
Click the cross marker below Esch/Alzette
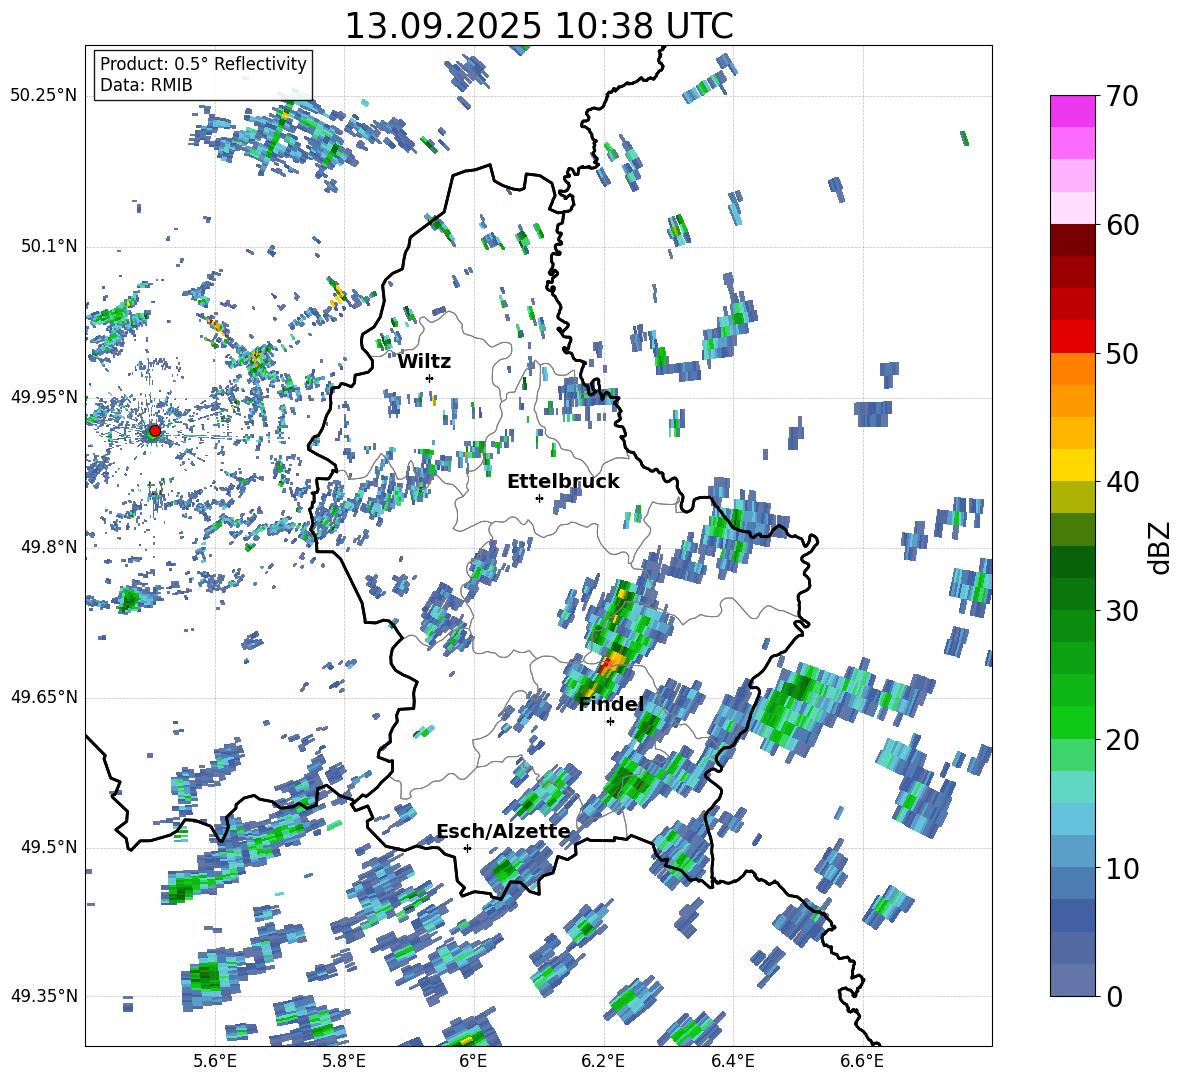467,848
